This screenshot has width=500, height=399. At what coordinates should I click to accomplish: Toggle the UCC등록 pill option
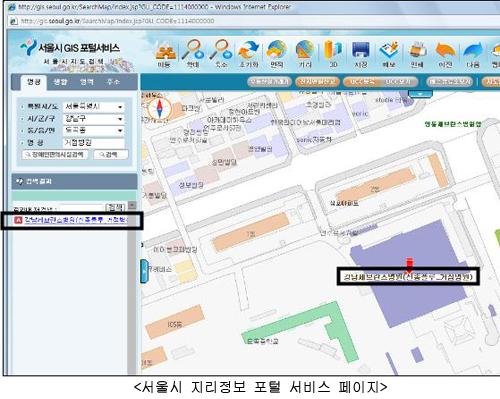point(363,81)
